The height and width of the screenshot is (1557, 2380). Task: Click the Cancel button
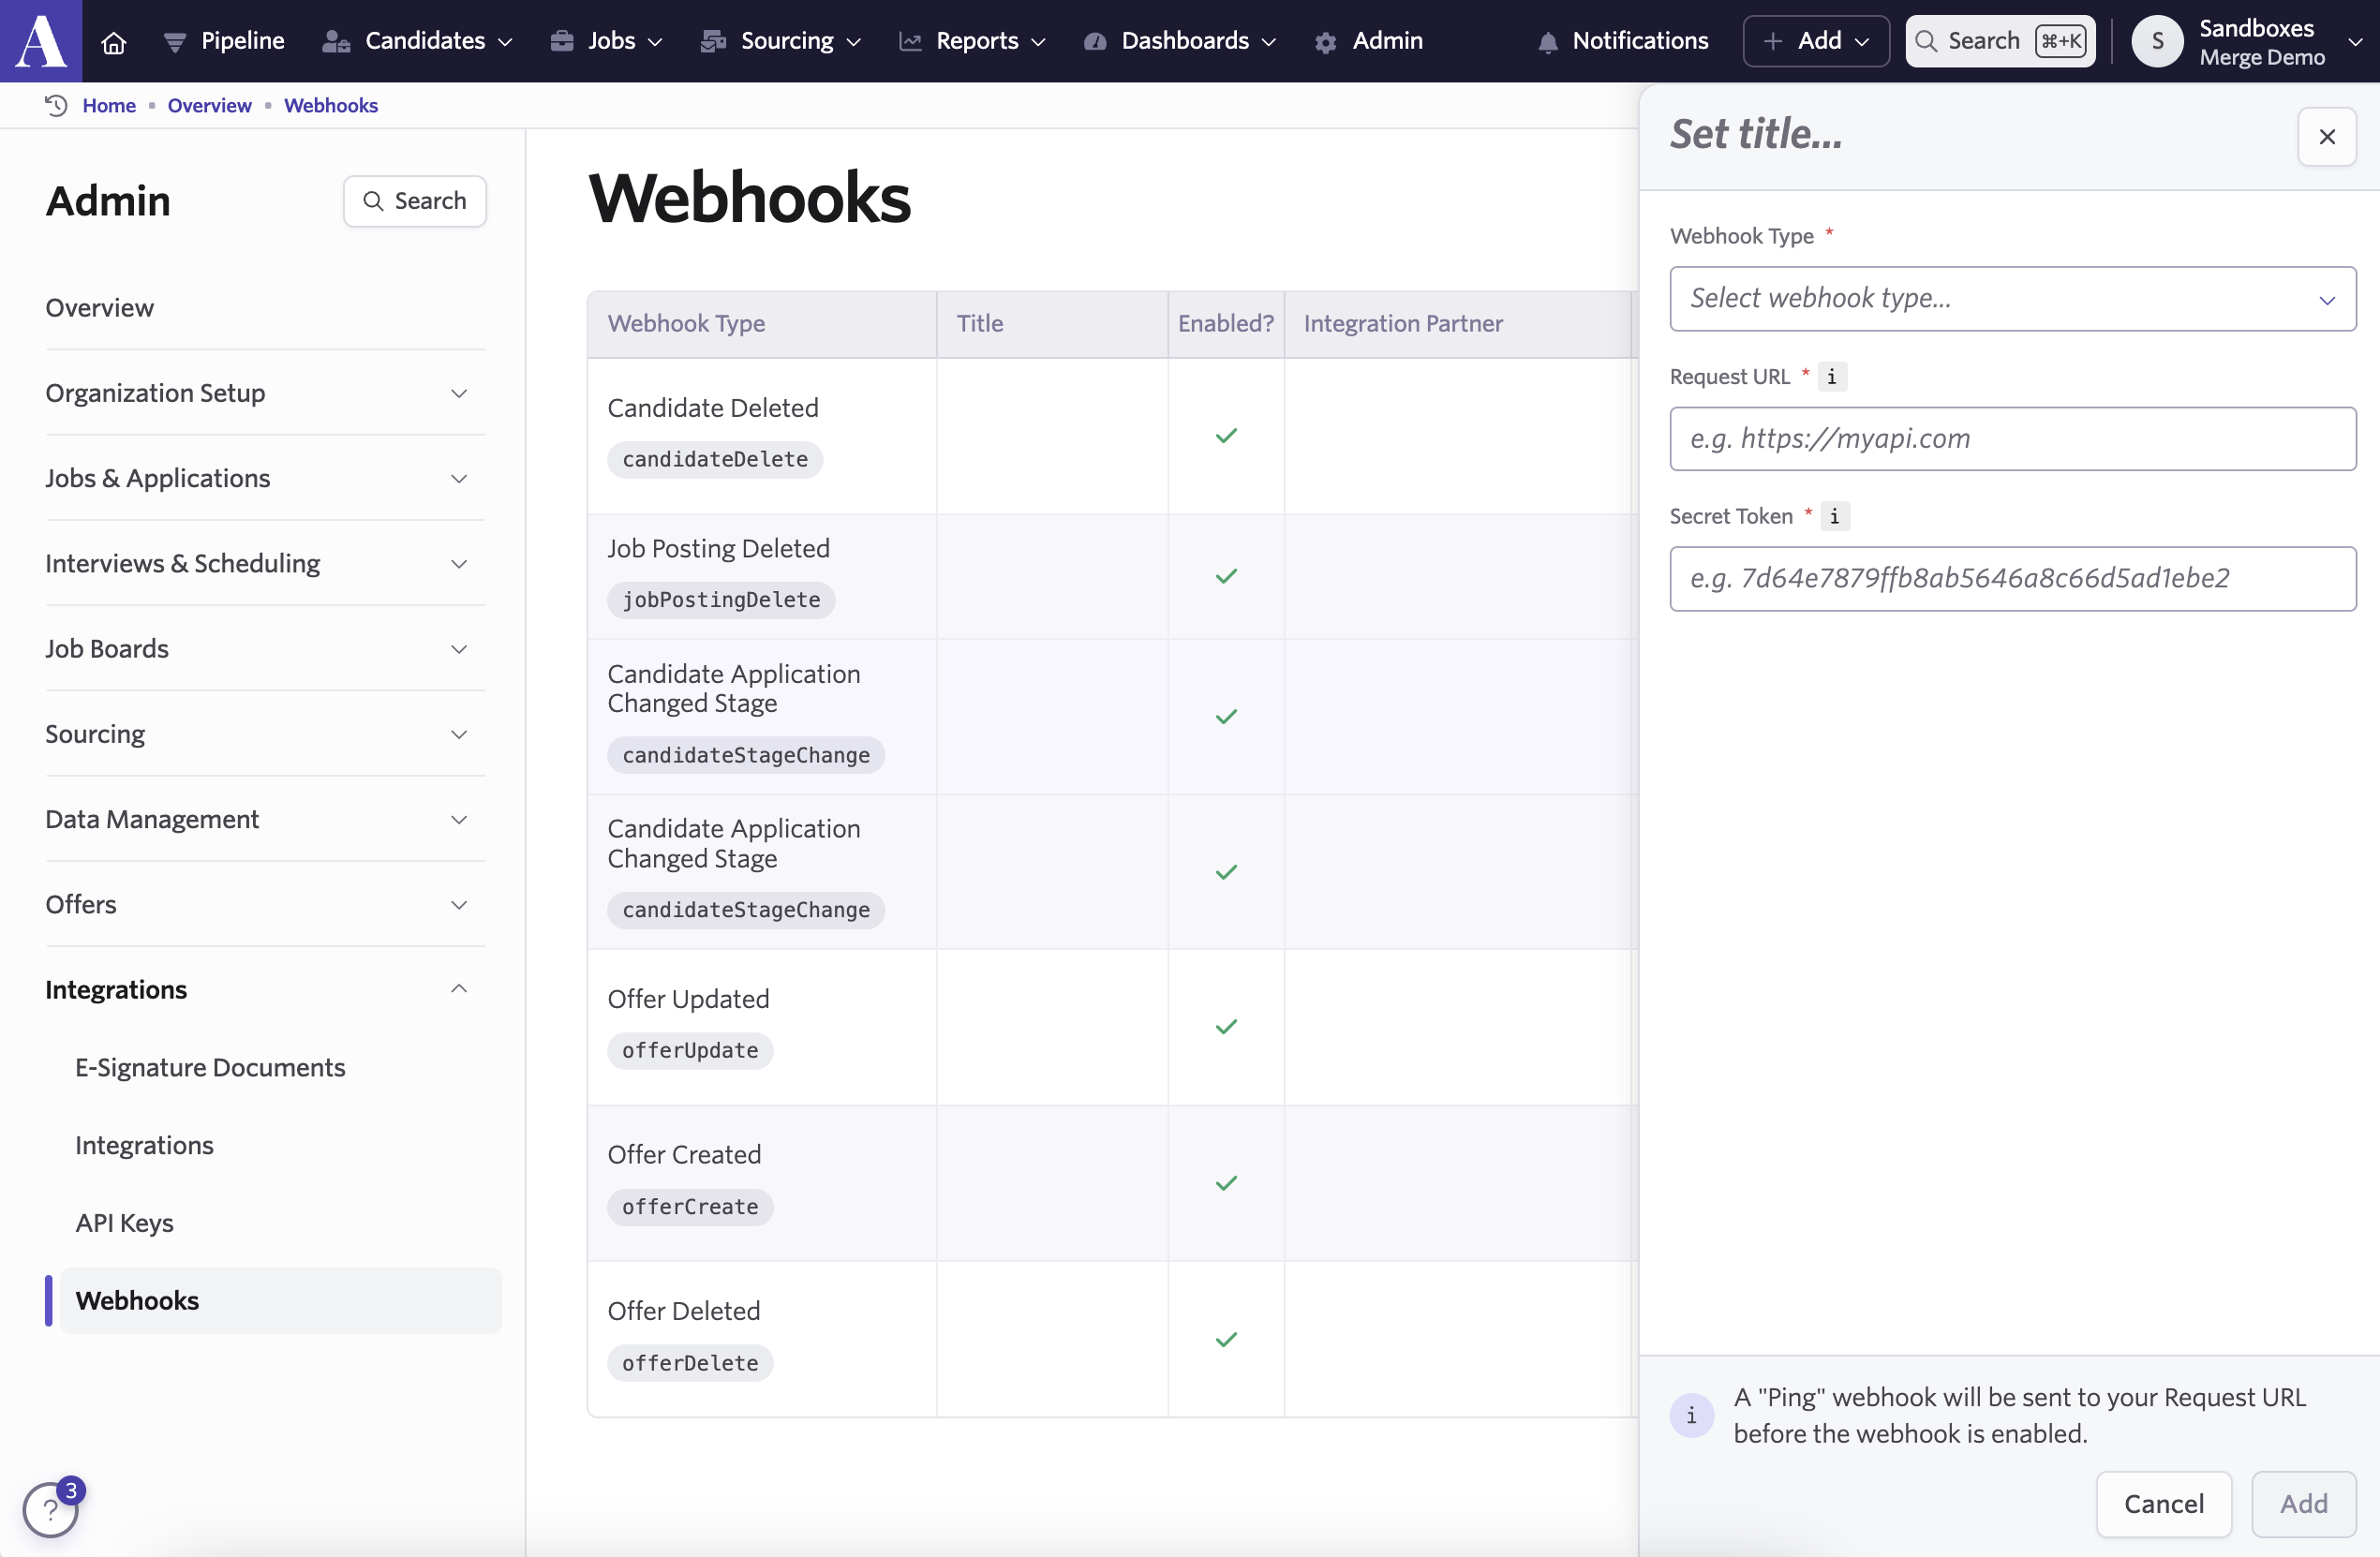coord(2163,1503)
